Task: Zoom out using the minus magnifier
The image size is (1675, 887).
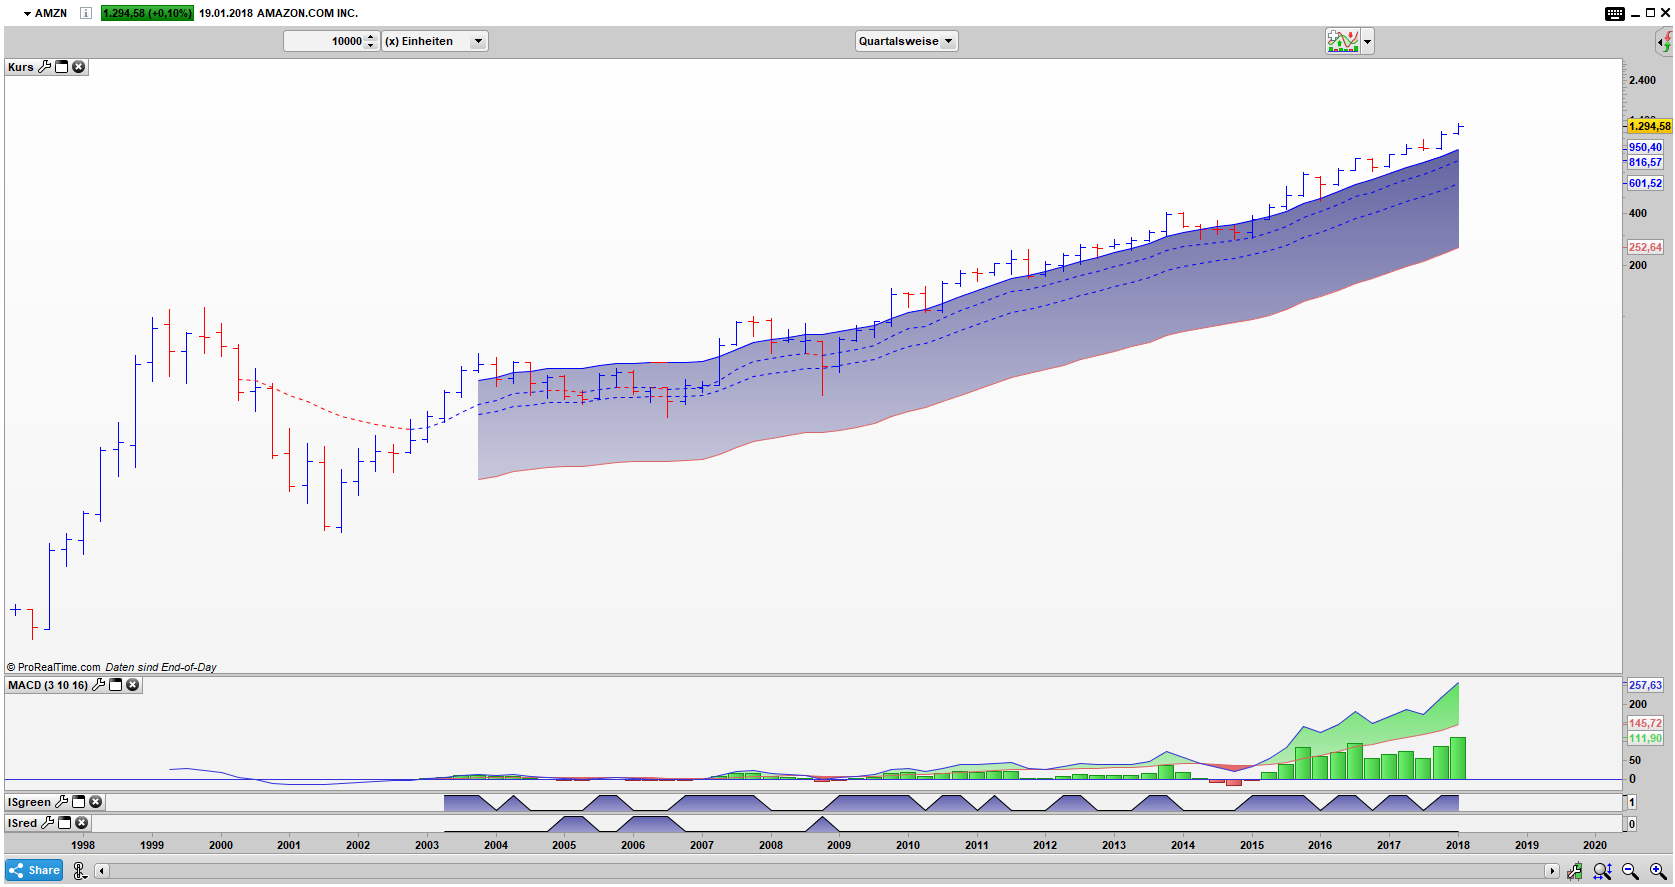Action: click(1630, 871)
